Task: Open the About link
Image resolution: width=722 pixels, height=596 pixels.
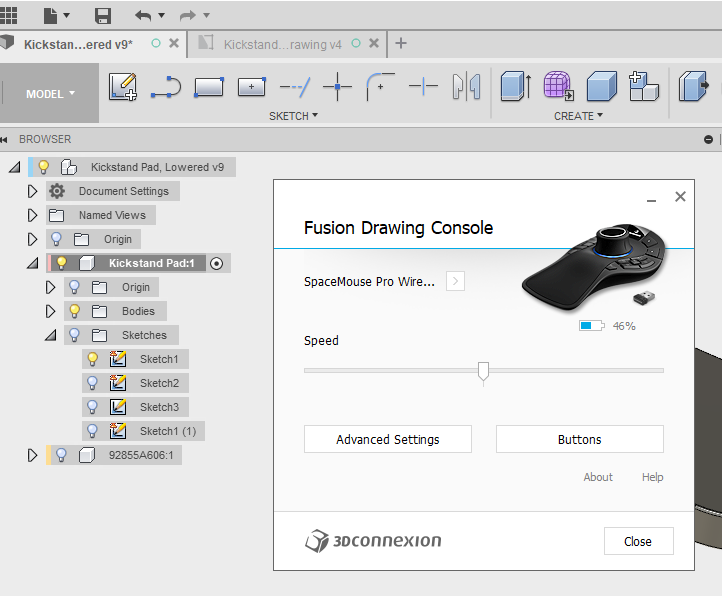Action: tap(598, 477)
